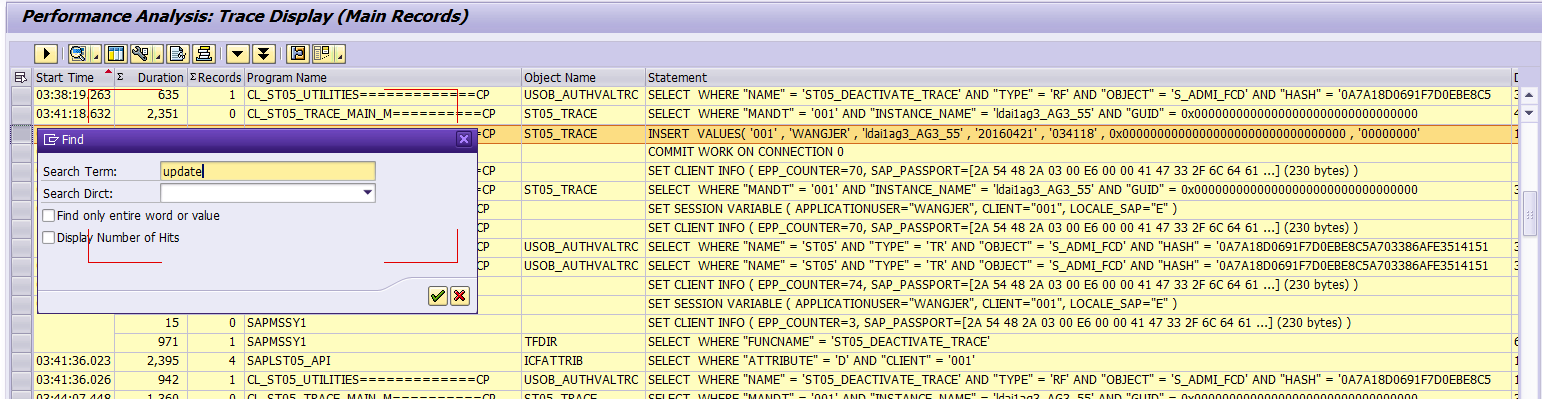Click the play/execute toolbar icon
Image resolution: width=1542 pixels, height=399 pixels.
pos(46,54)
